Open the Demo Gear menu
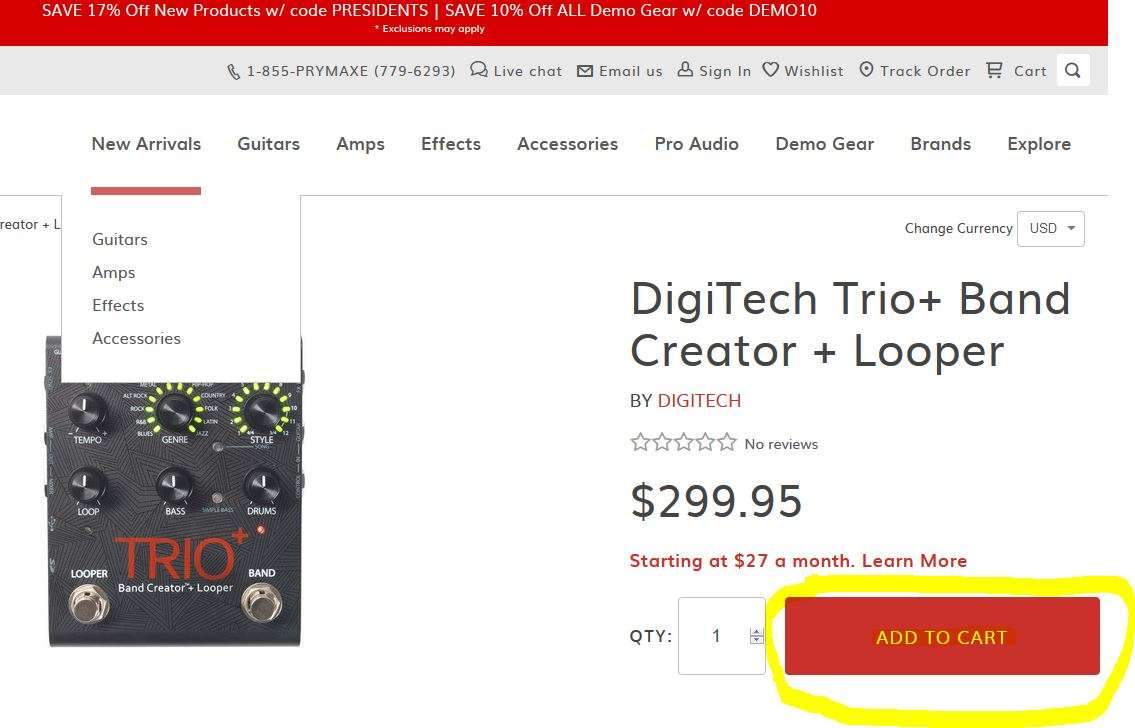The image size is (1135, 728). pyautogui.click(x=824, y=144)
